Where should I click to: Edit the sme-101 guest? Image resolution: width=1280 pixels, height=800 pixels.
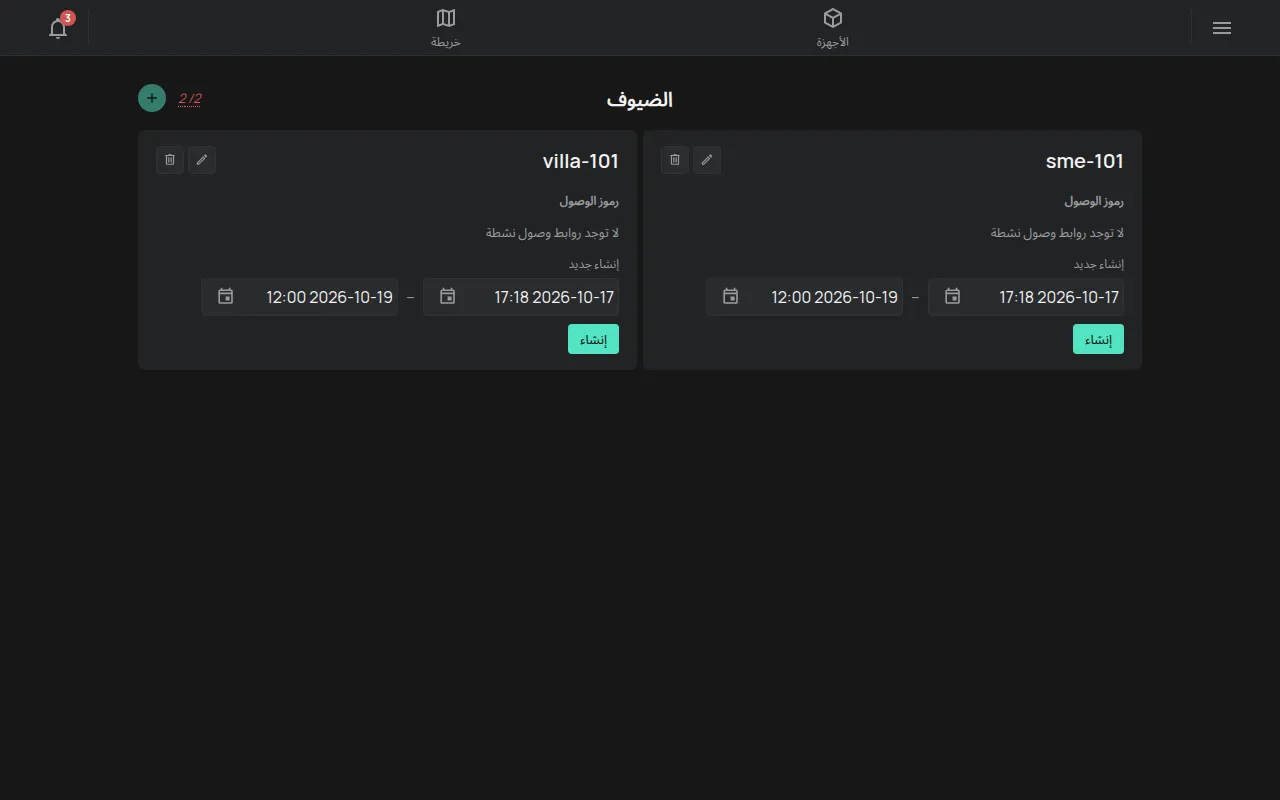point(707,160)
